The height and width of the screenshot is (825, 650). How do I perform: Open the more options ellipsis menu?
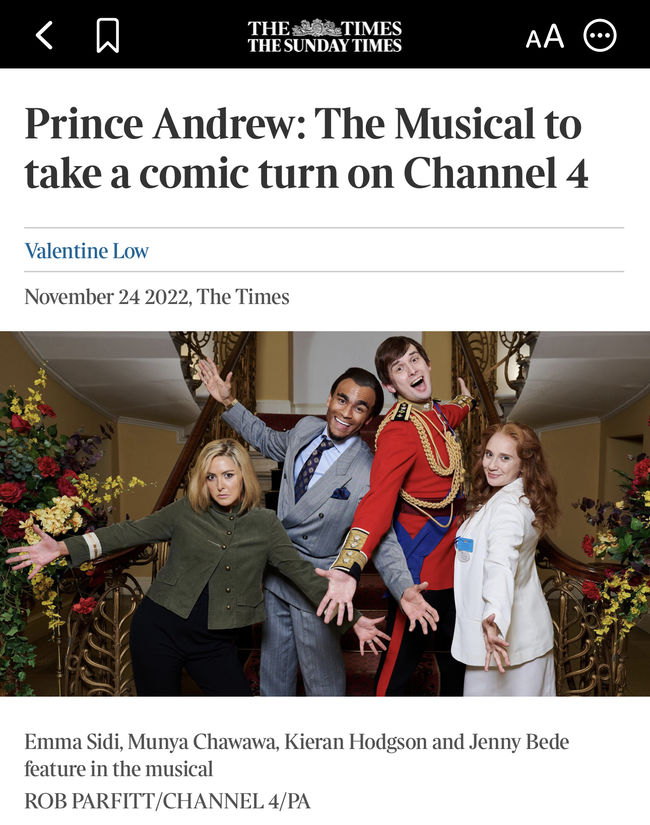pos(600,36)
